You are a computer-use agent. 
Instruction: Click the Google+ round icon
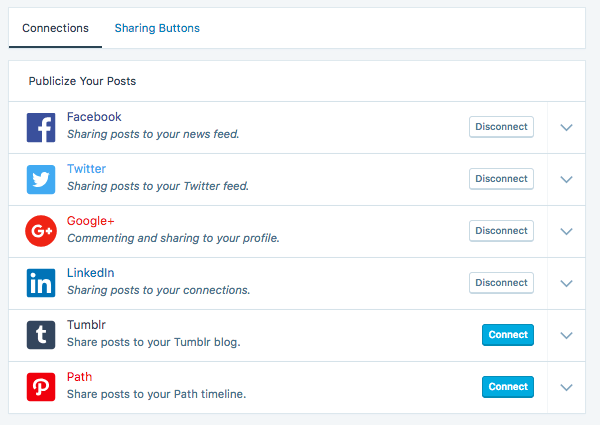tap(41, 231)
